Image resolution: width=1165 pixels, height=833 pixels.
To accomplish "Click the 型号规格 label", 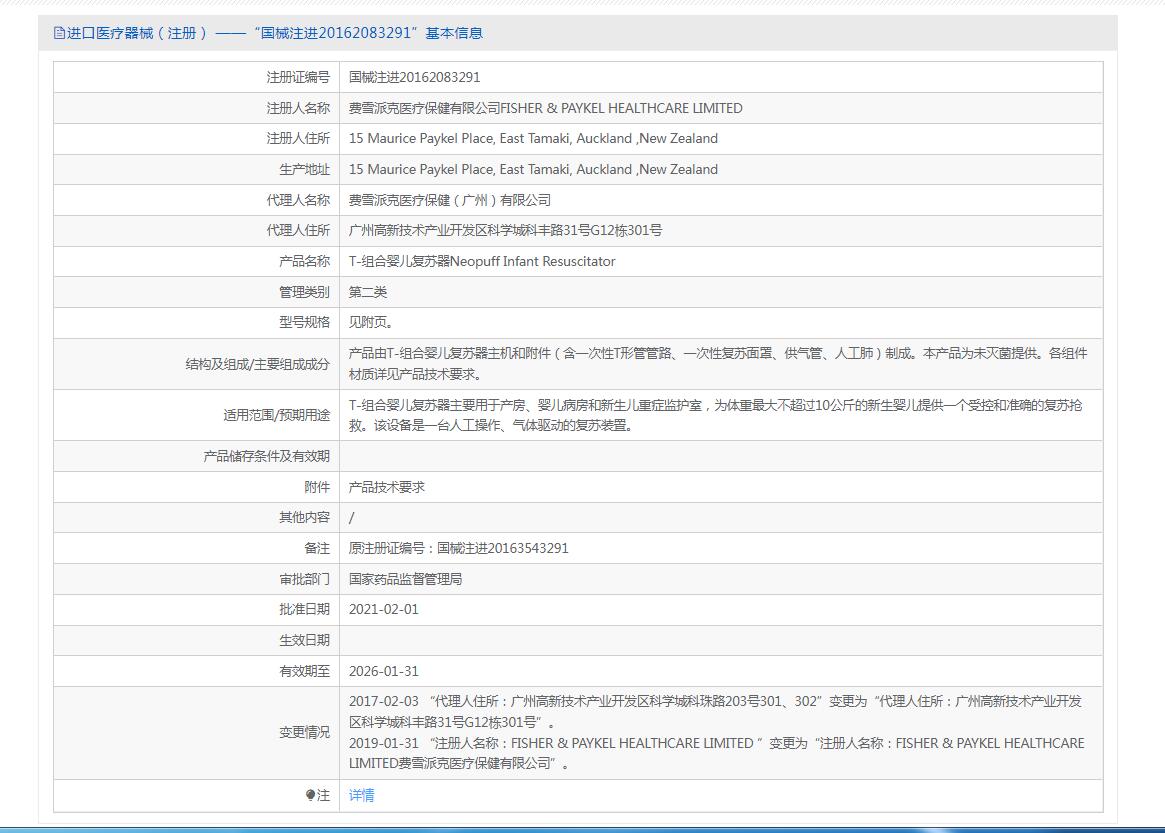I will [304, 322].
